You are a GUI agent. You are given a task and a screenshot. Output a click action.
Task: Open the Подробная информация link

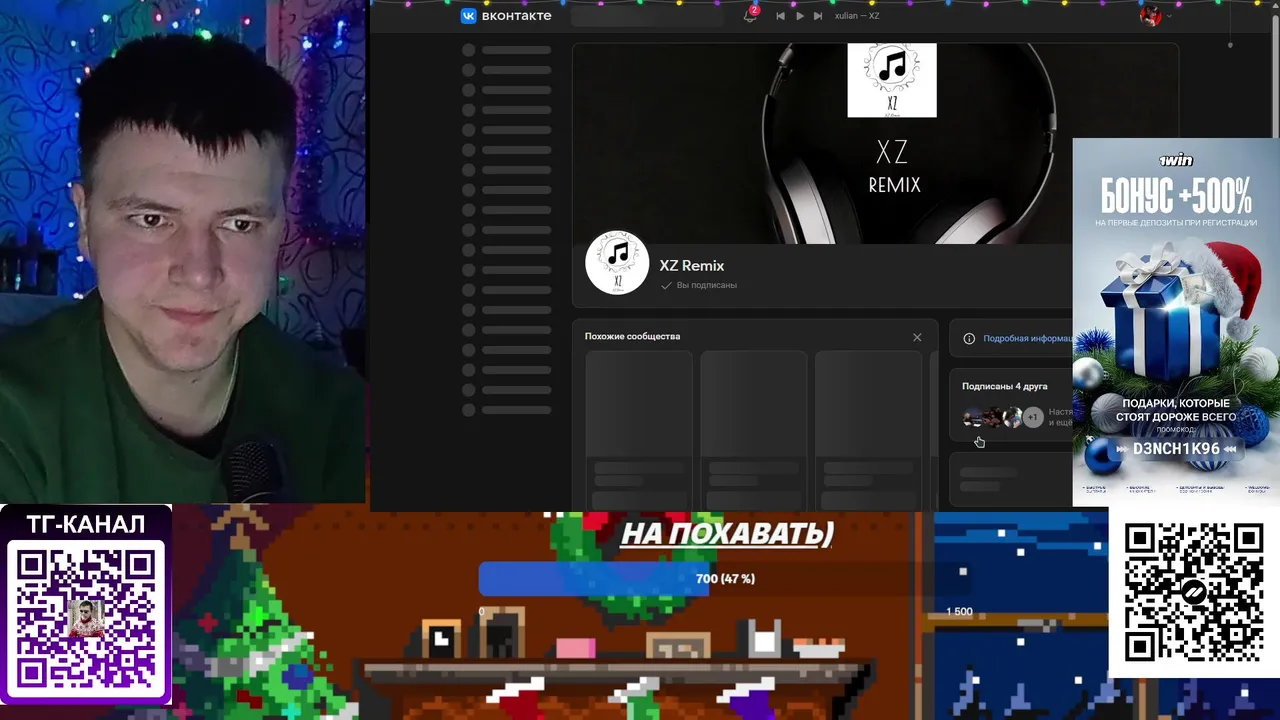click(x=1028, y=339)
